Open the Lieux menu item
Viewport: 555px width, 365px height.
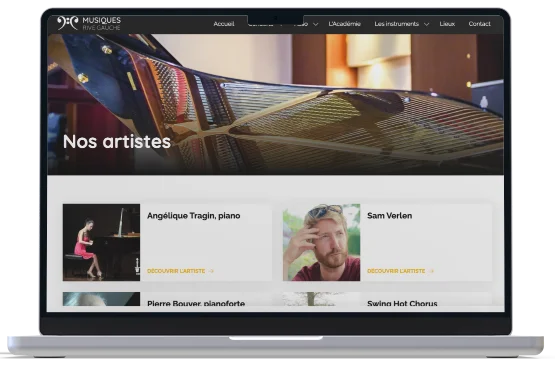(447, 24)
